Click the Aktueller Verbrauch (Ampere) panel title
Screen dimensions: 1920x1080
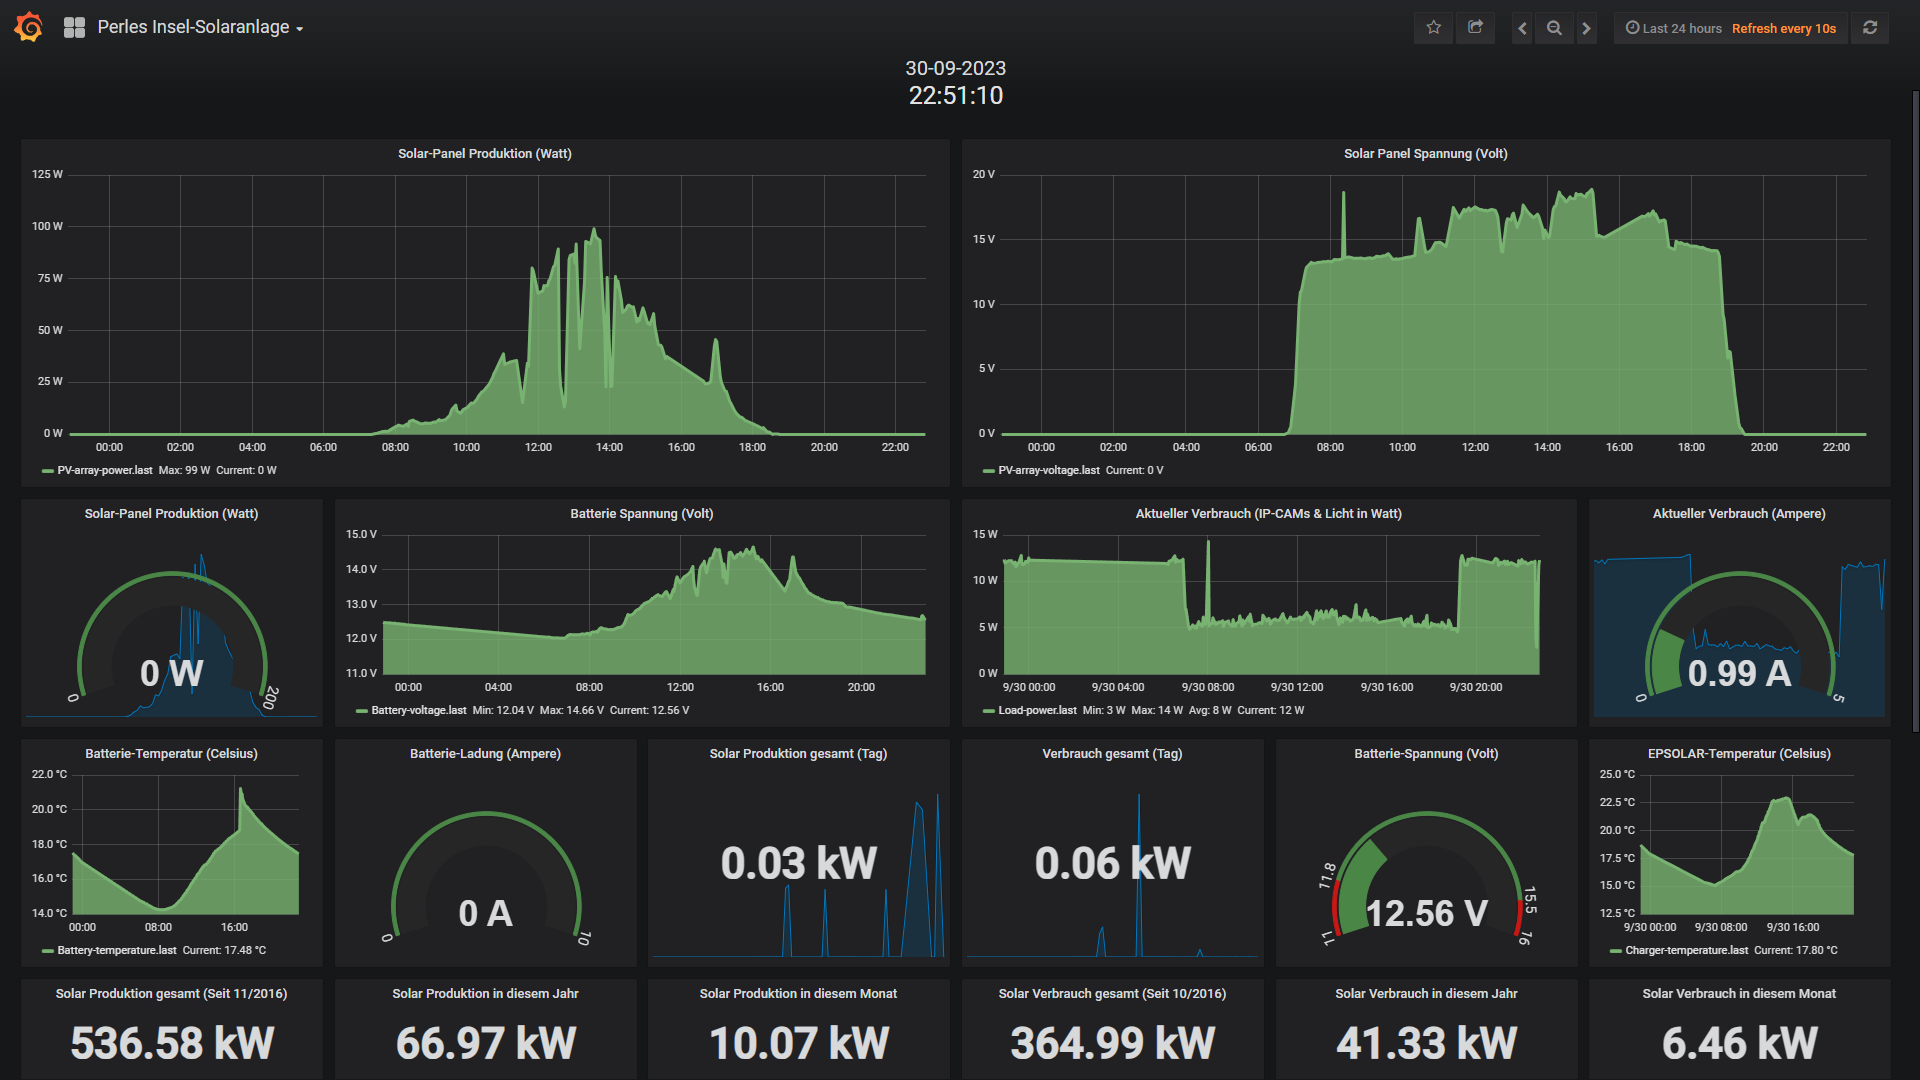[1738, 513]
